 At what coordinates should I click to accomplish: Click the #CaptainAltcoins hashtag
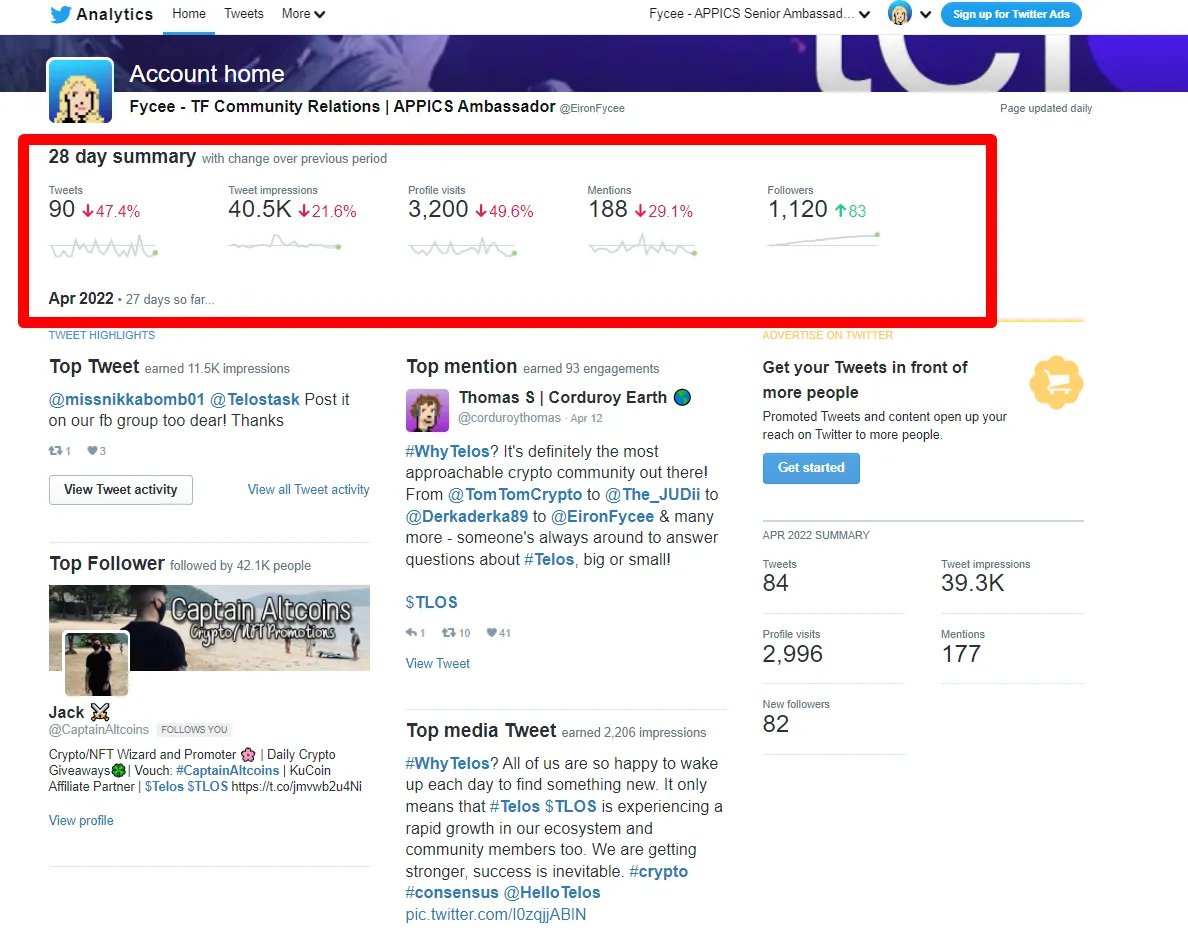click(227, 770)
